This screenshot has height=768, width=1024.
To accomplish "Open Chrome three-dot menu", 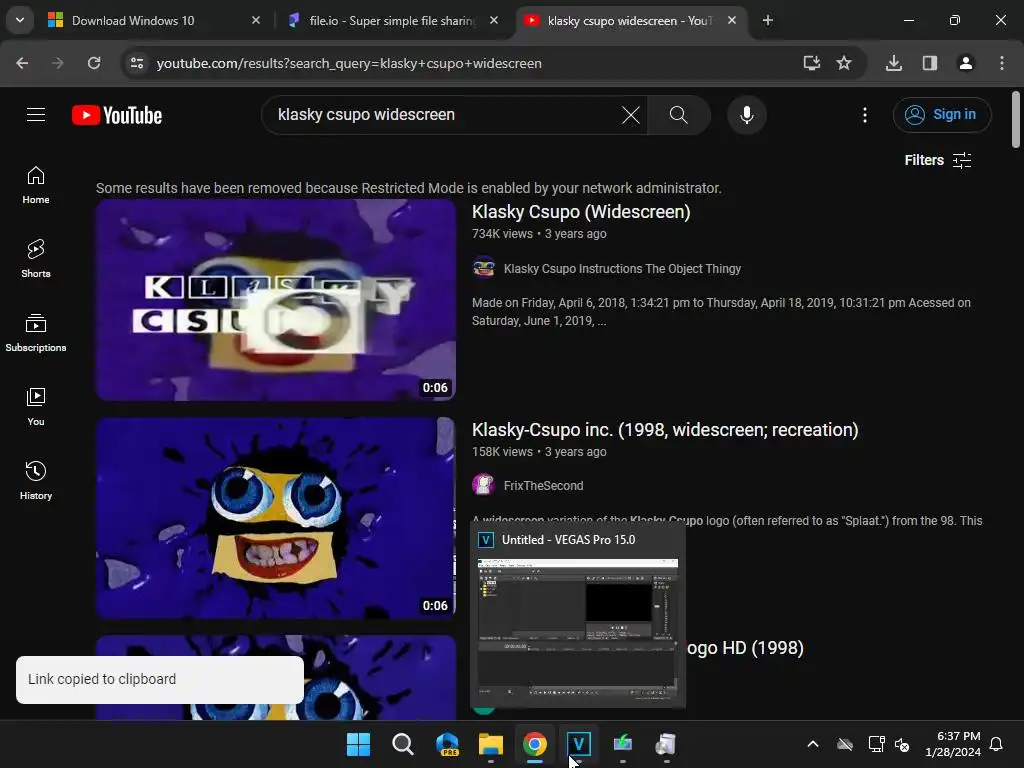I will [x=1002, y=63].
